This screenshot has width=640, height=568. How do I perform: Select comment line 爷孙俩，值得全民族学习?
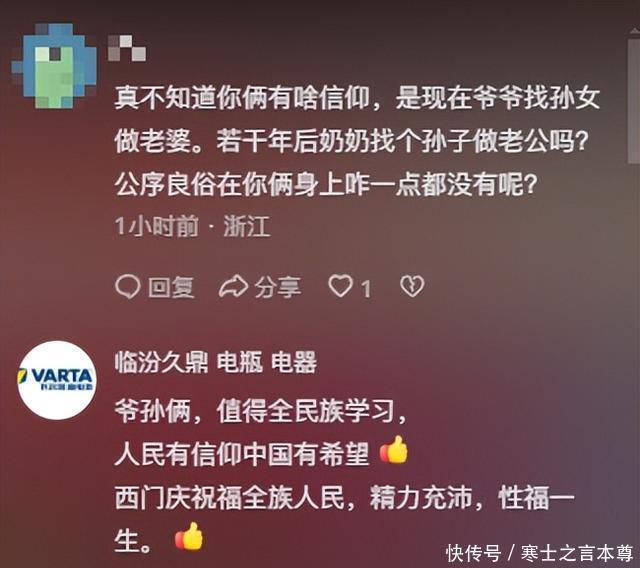[260, 412]
